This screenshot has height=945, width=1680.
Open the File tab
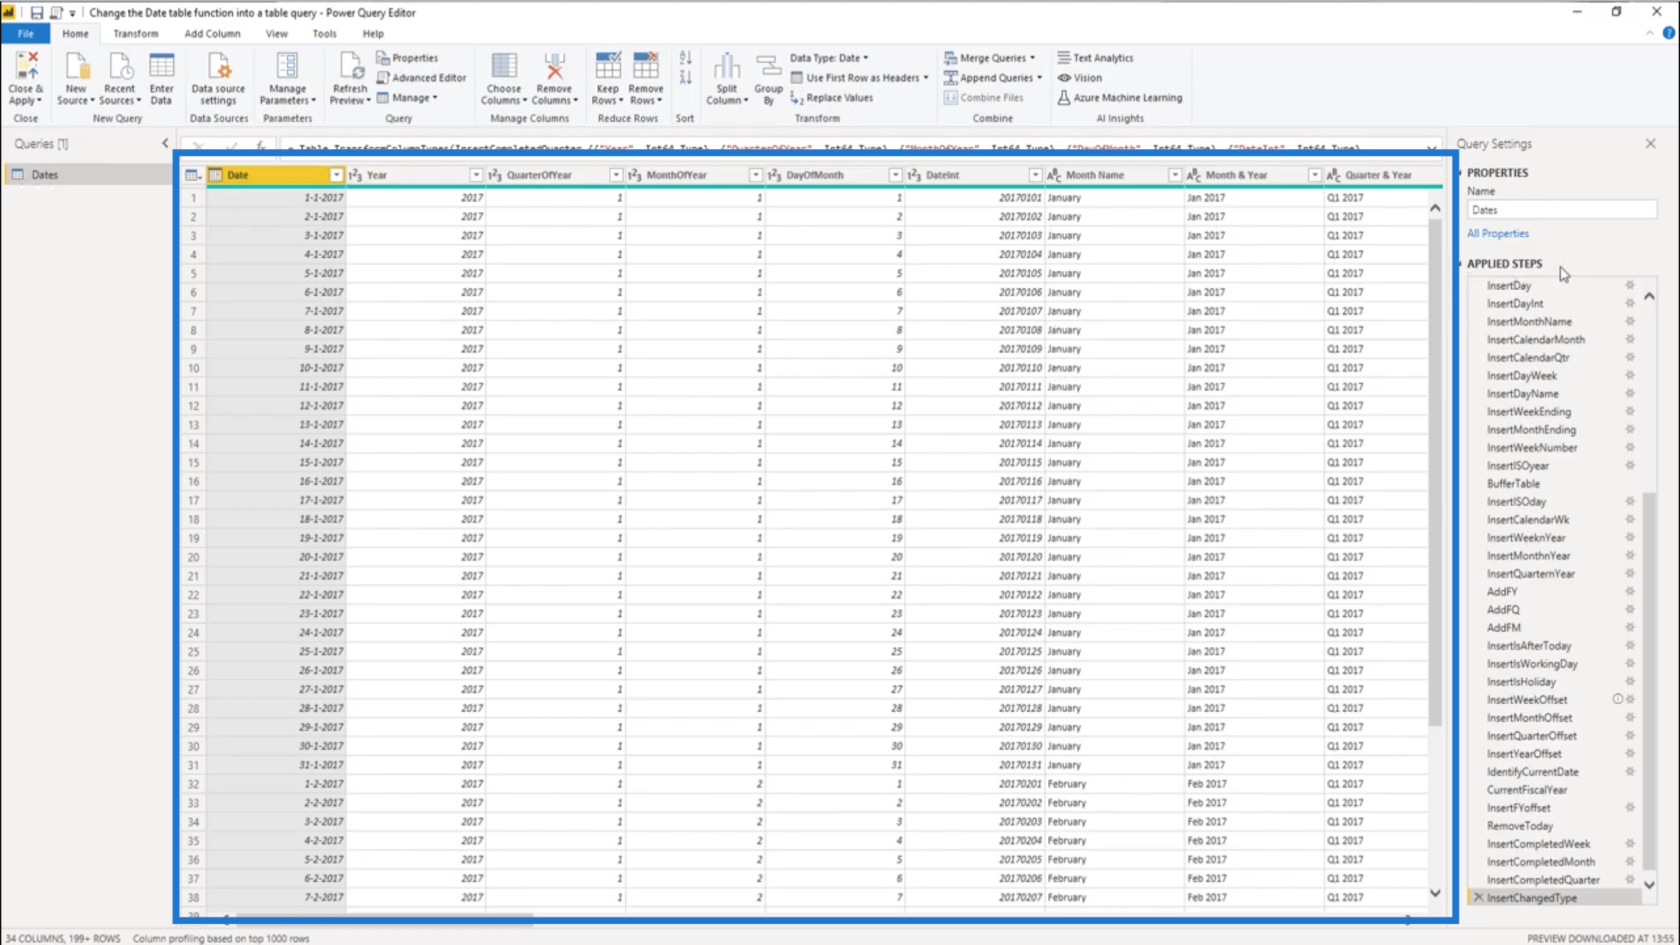coord(25,33)
